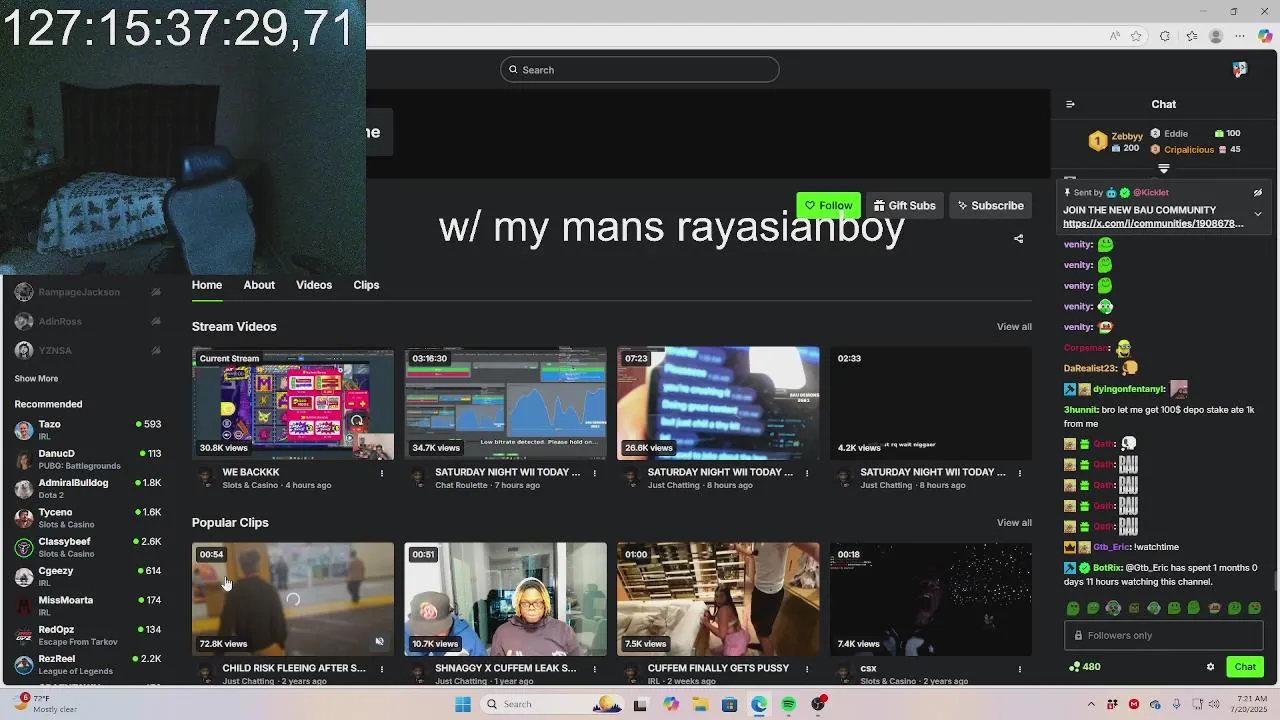Open RezReel channel avatar
The image size is (1280, 720).
coord(24,665)
